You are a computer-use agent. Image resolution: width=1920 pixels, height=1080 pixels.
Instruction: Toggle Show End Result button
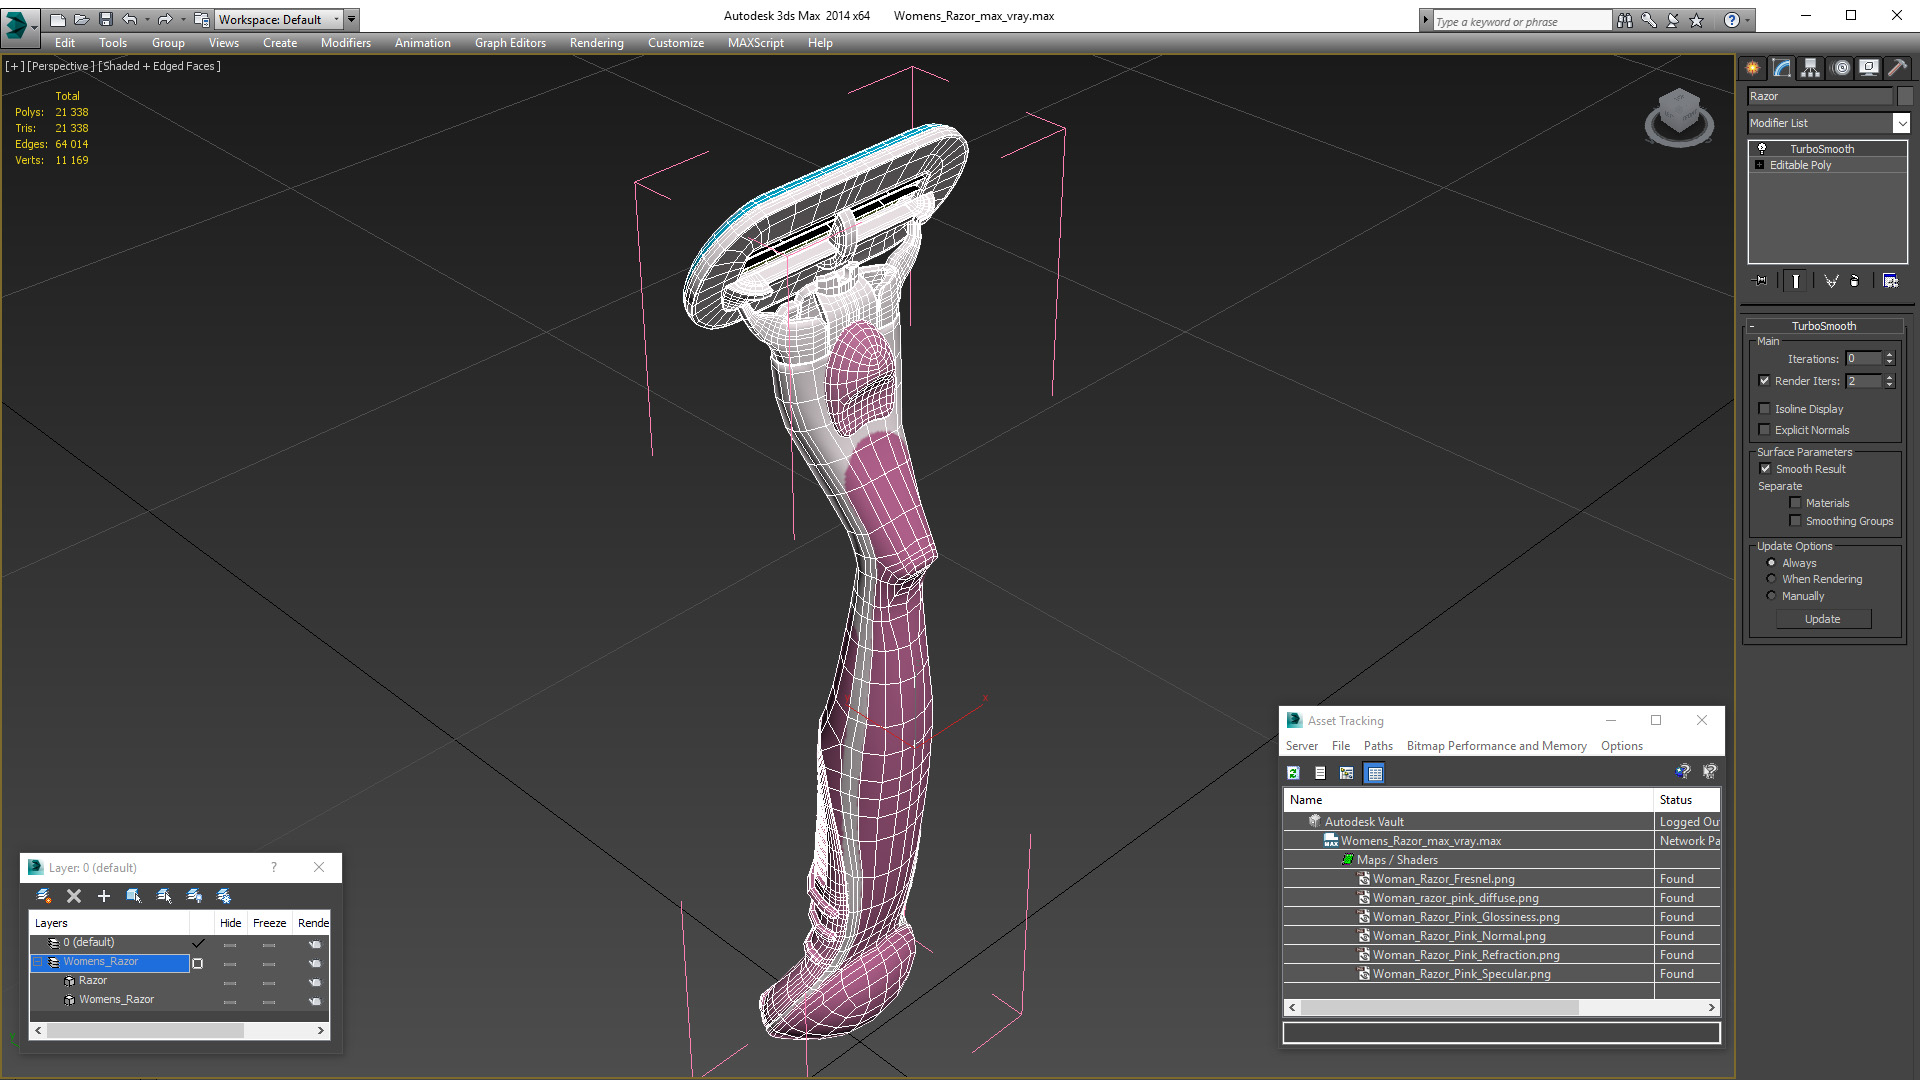[1796, 281]
